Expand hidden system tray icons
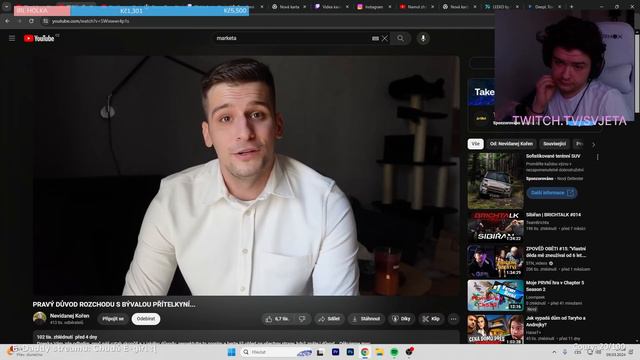This screenshot has width=640, height=360. pos(554,352)
